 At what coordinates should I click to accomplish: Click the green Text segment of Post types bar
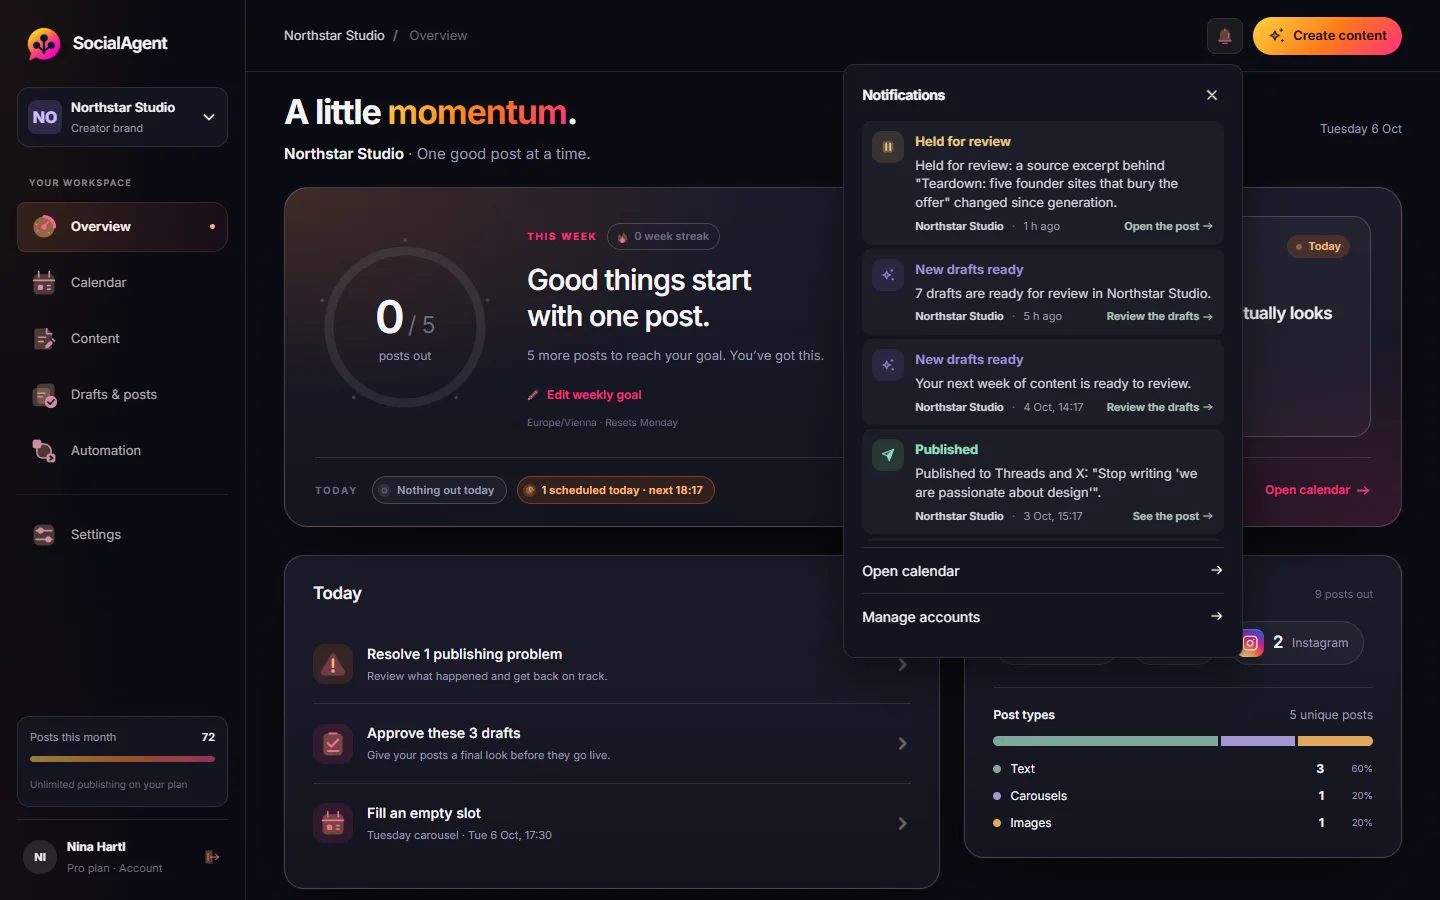[x=1105, y=741]
